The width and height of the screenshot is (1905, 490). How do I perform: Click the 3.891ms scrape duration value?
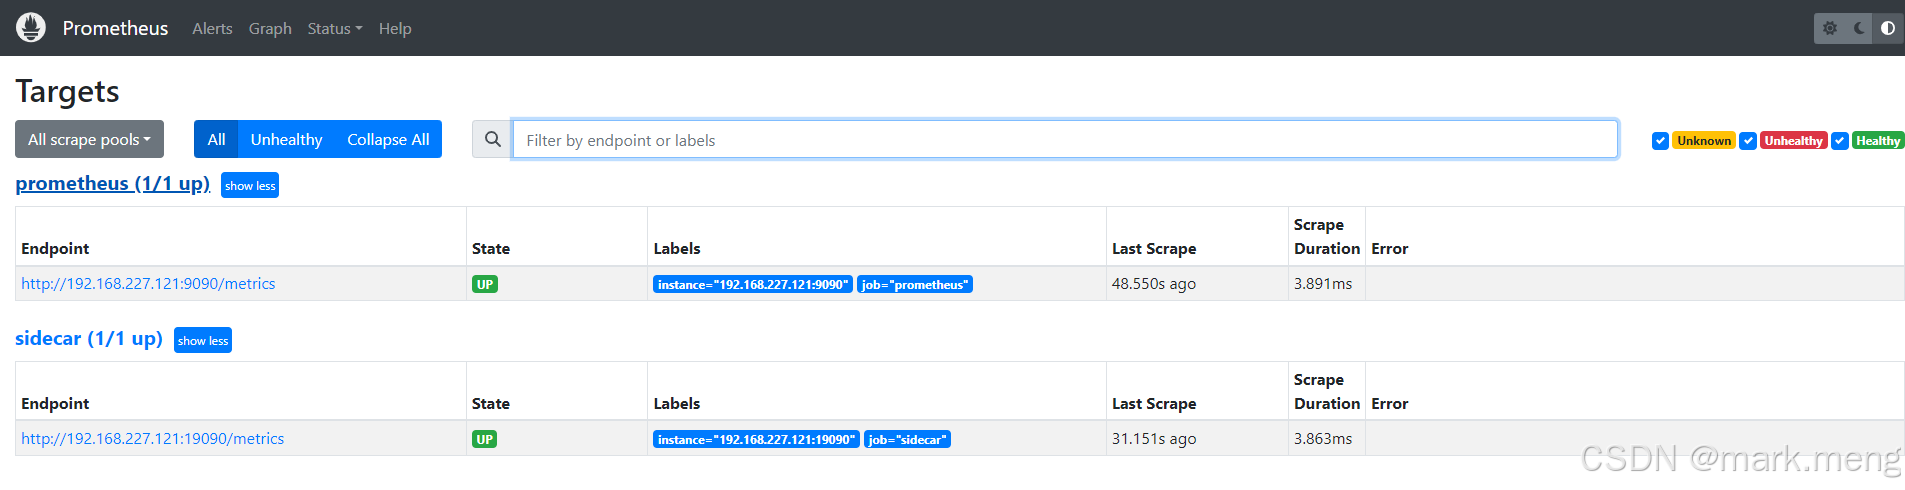point(1323,284)
